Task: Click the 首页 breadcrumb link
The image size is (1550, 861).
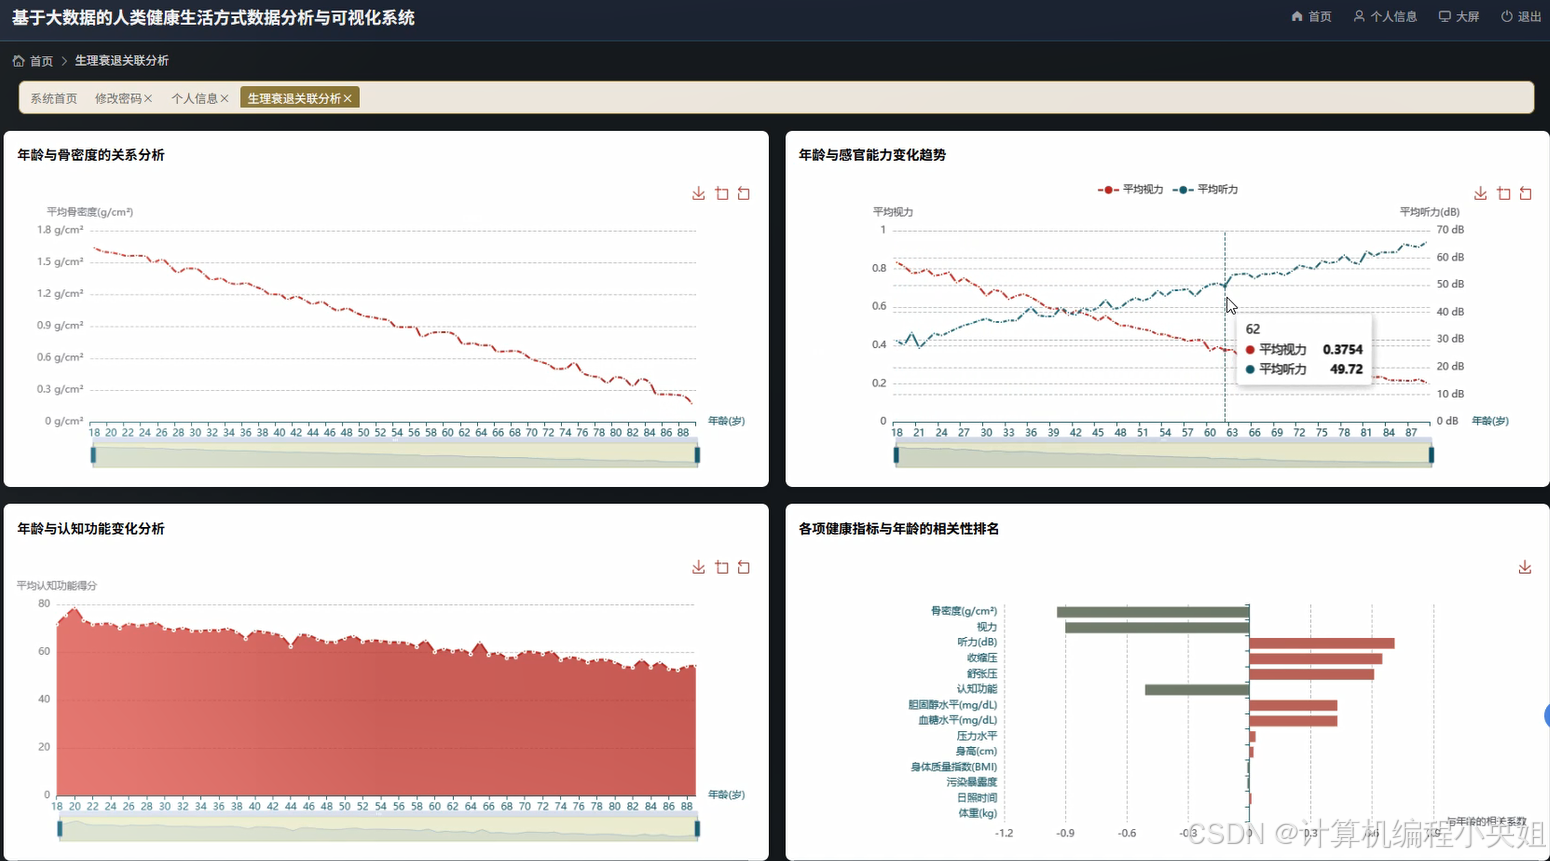Action: [x=33, y=61]
